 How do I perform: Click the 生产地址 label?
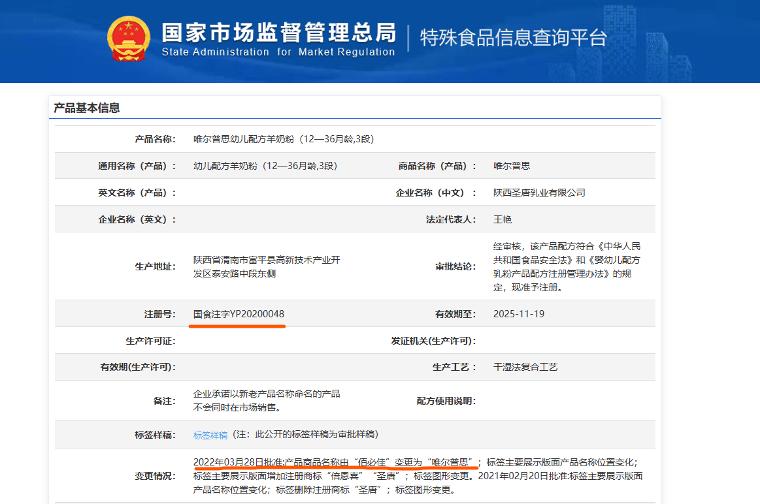pos(155,266)
